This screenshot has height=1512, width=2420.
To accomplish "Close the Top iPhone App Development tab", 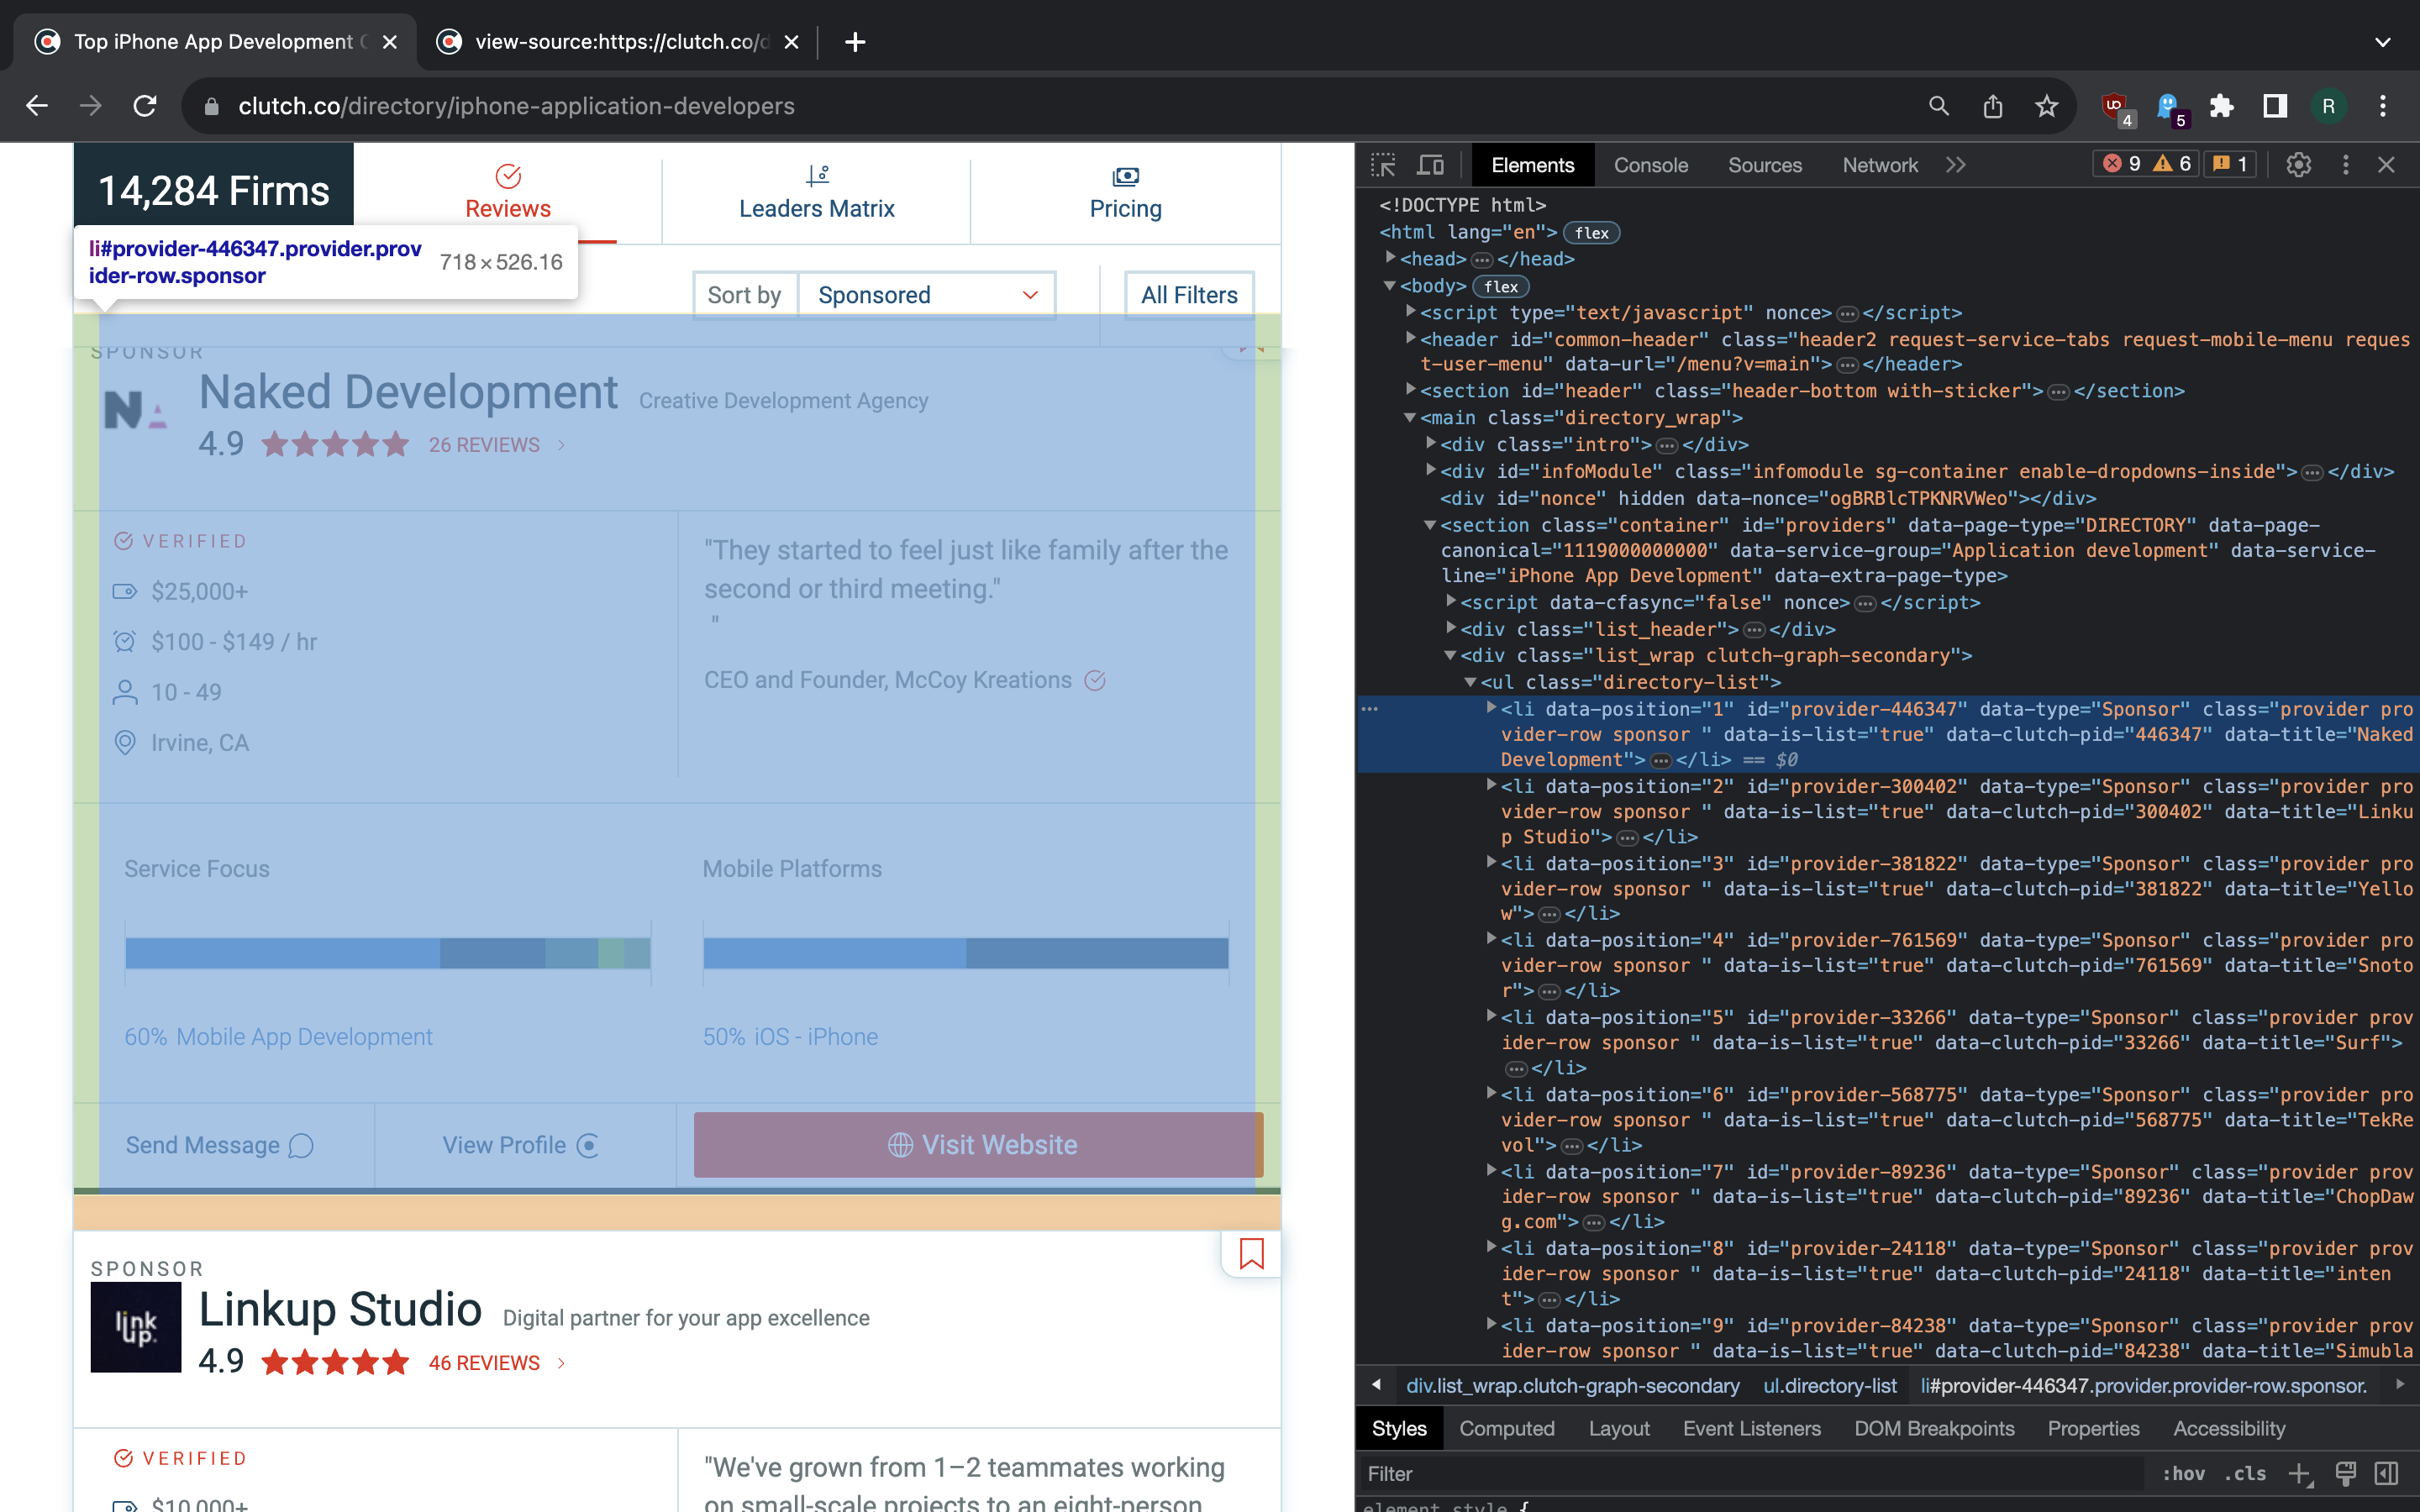I will 390,42.
